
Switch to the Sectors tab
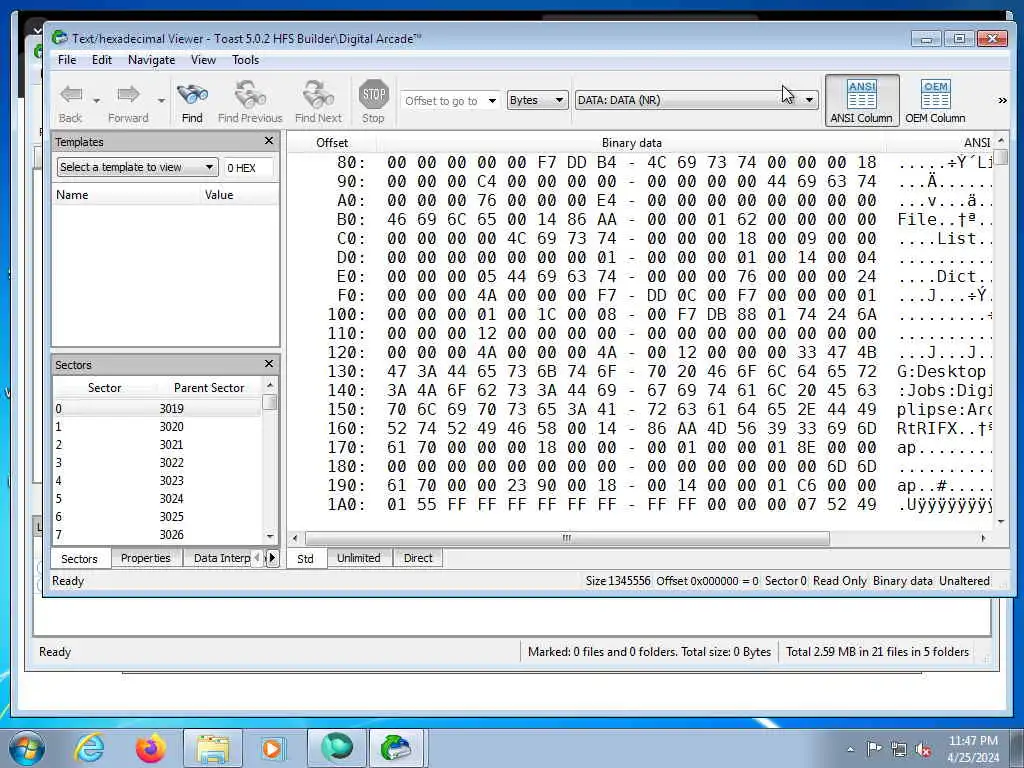click(x=80, y=558)
